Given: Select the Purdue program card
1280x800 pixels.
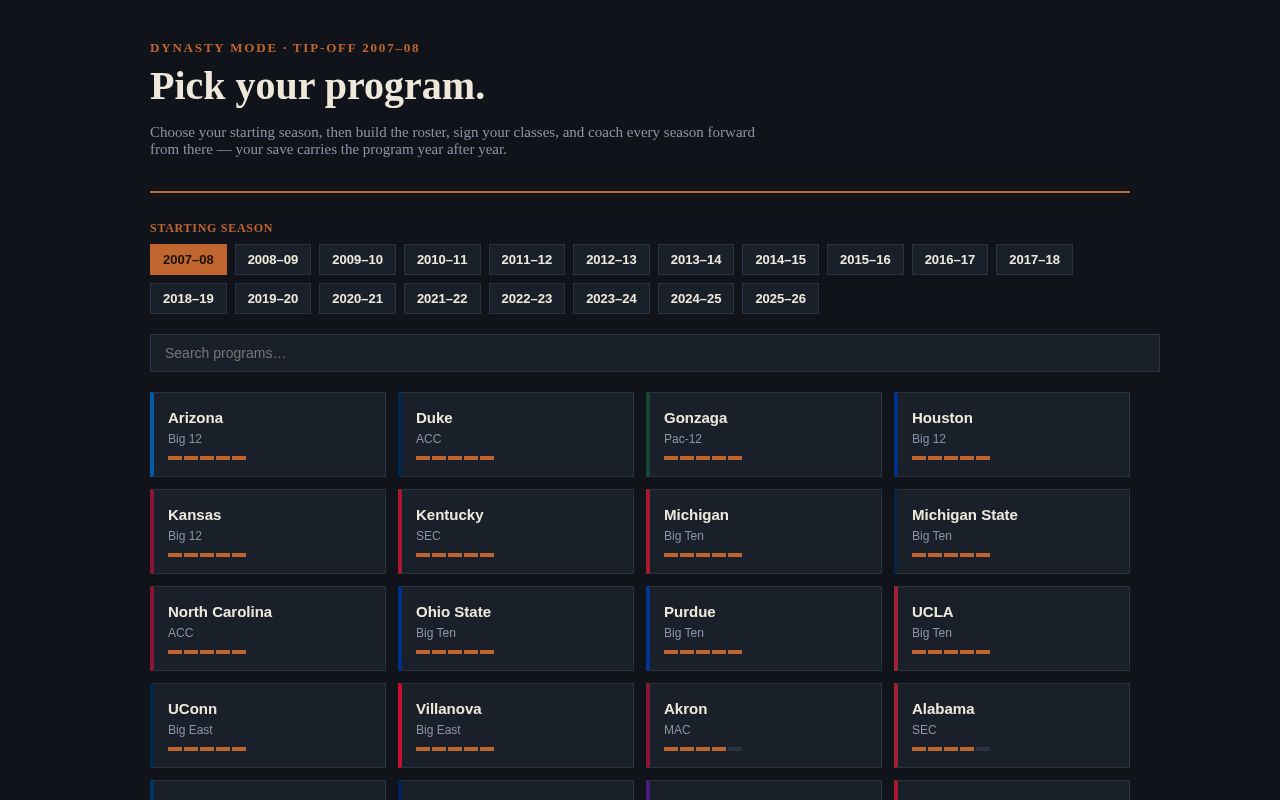Looking at the screenshot, I should tap(764, 628).
